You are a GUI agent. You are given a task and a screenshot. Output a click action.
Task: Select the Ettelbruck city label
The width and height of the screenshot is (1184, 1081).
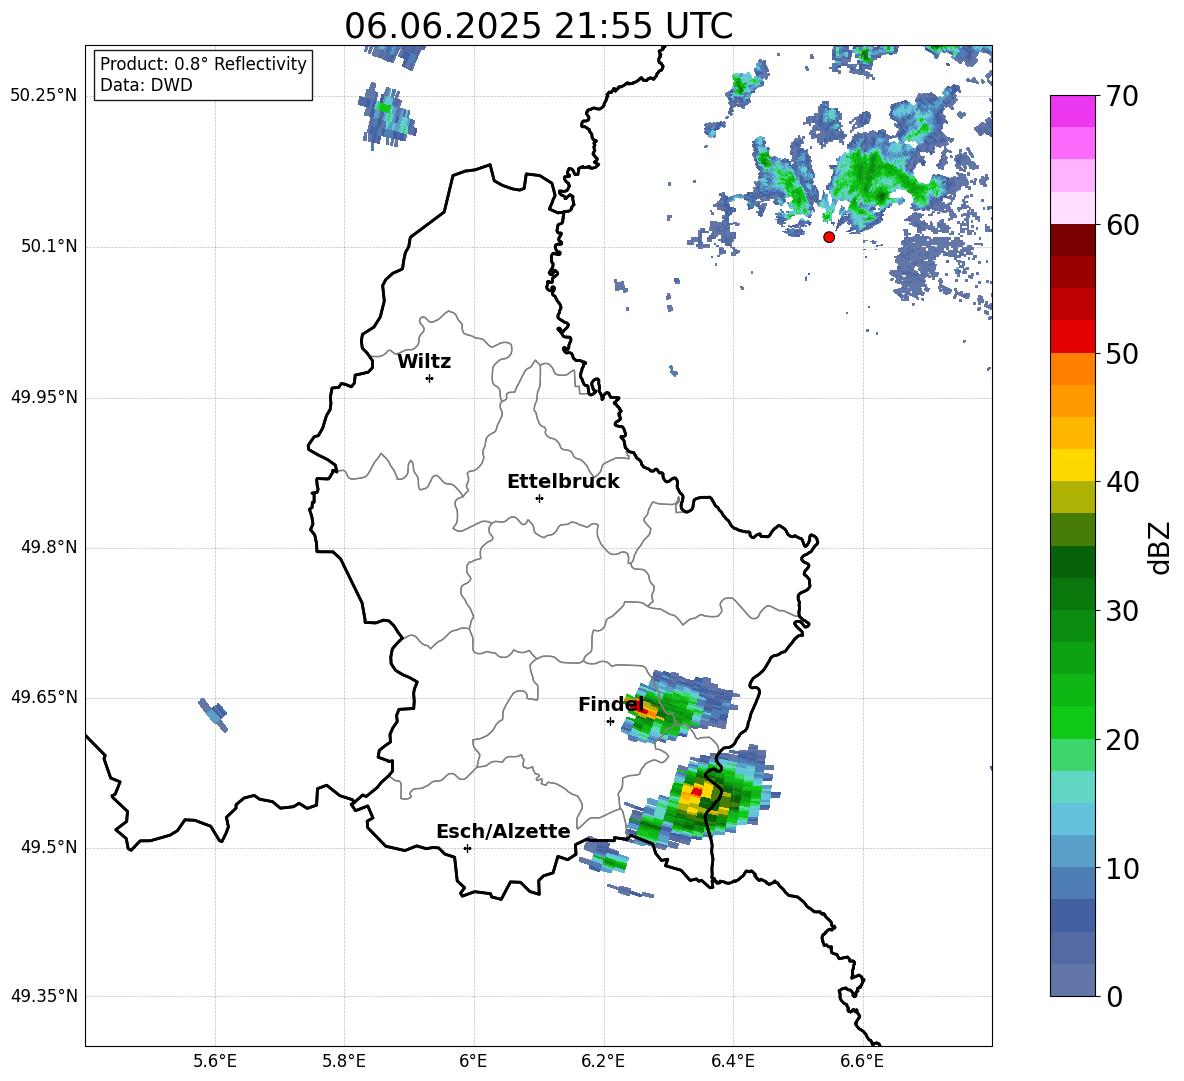click(x=563, y=482)
